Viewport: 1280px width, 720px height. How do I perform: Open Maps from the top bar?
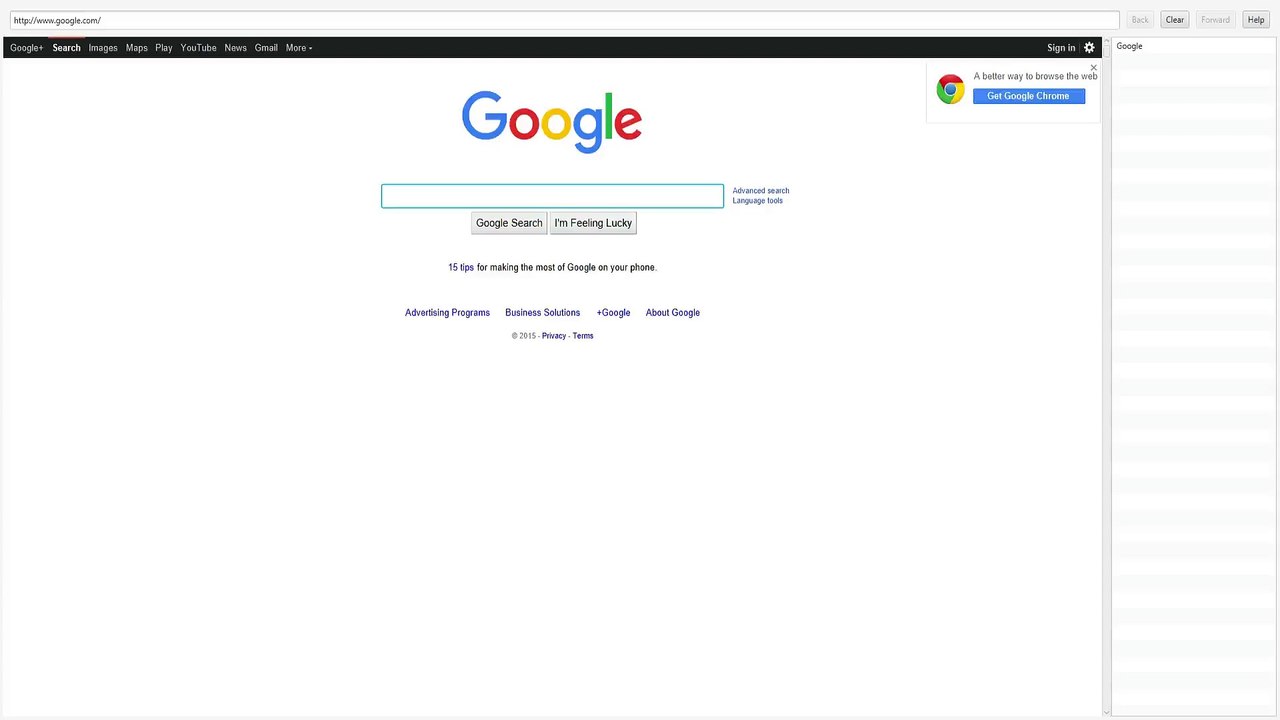(137, 48)
